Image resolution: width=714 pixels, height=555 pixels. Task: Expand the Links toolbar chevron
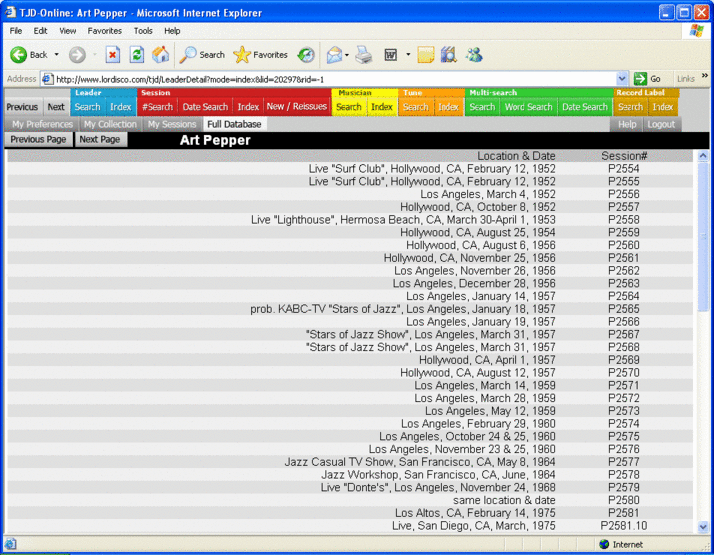point(705,76)
